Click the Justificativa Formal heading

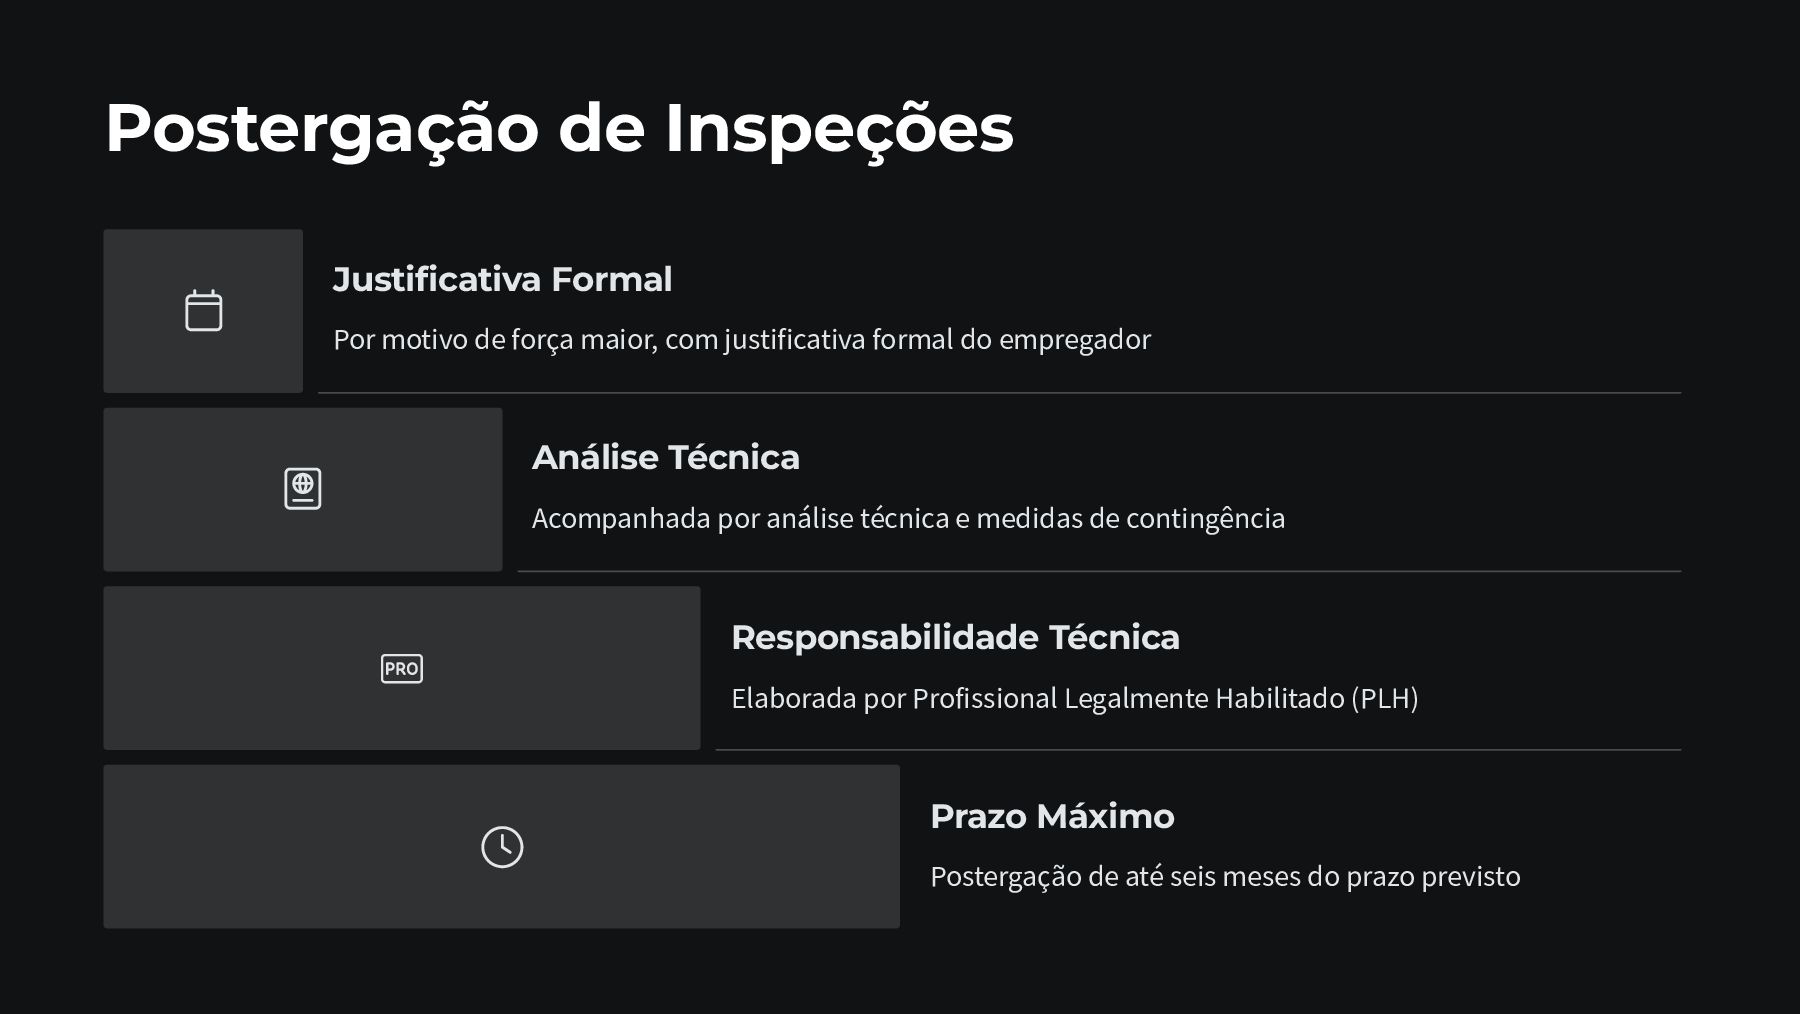click(x=502, y=279)
